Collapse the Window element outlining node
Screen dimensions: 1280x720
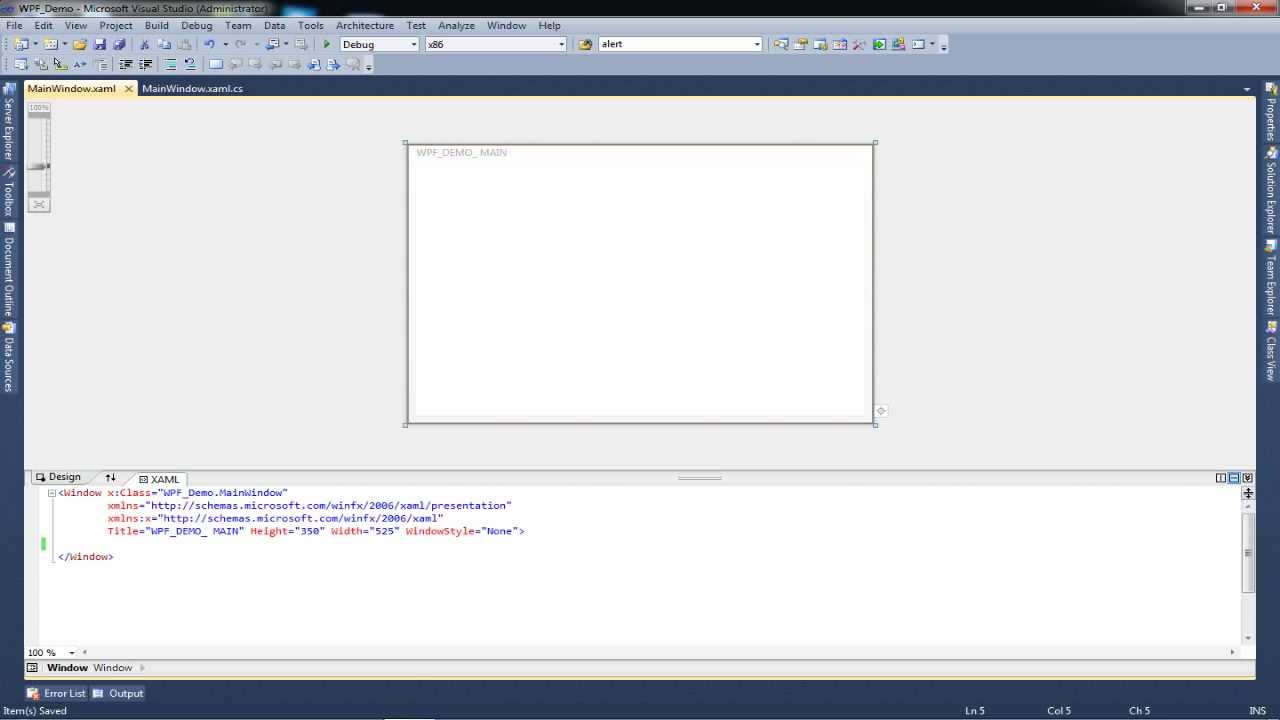coord(51,493)
